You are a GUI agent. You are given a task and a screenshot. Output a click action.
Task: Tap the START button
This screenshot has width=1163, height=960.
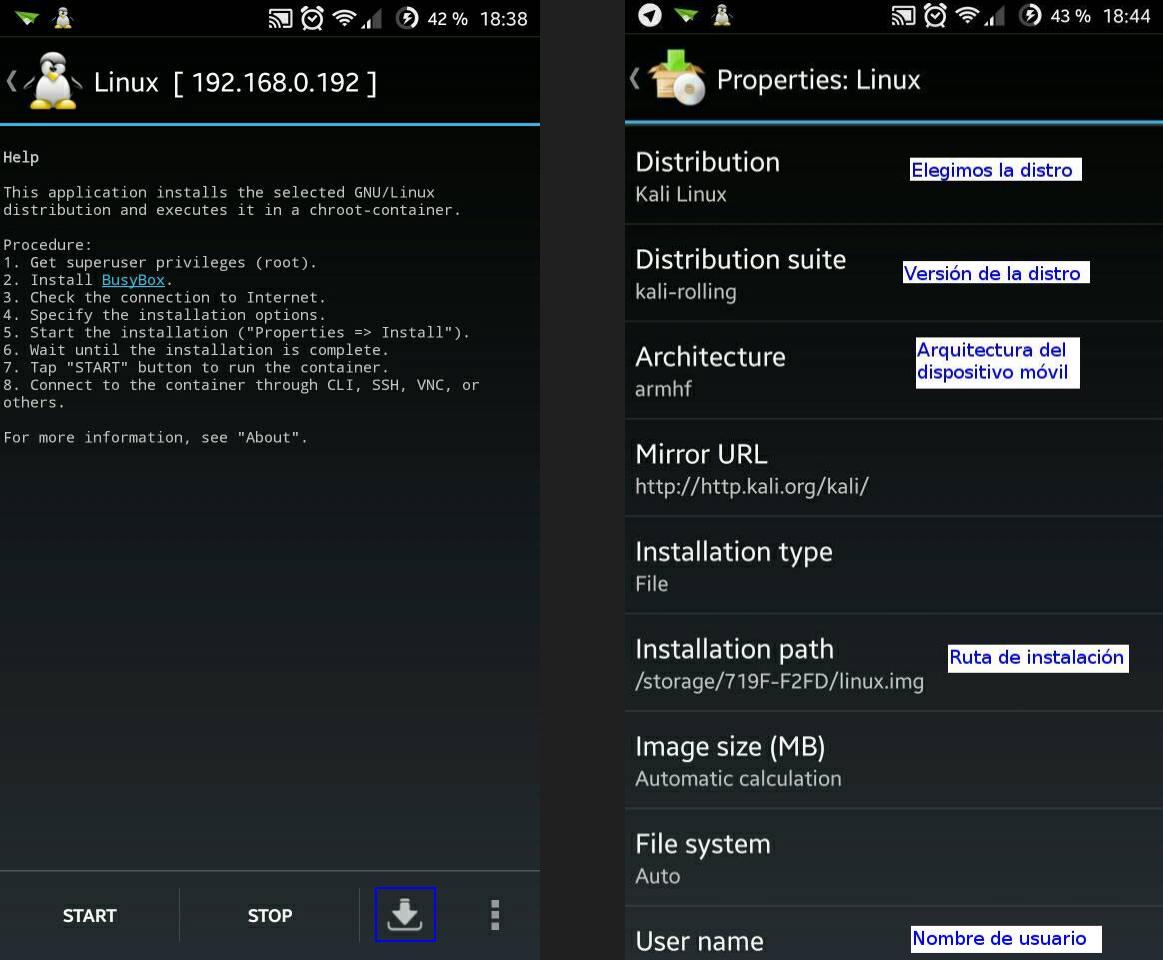point(90,915)
